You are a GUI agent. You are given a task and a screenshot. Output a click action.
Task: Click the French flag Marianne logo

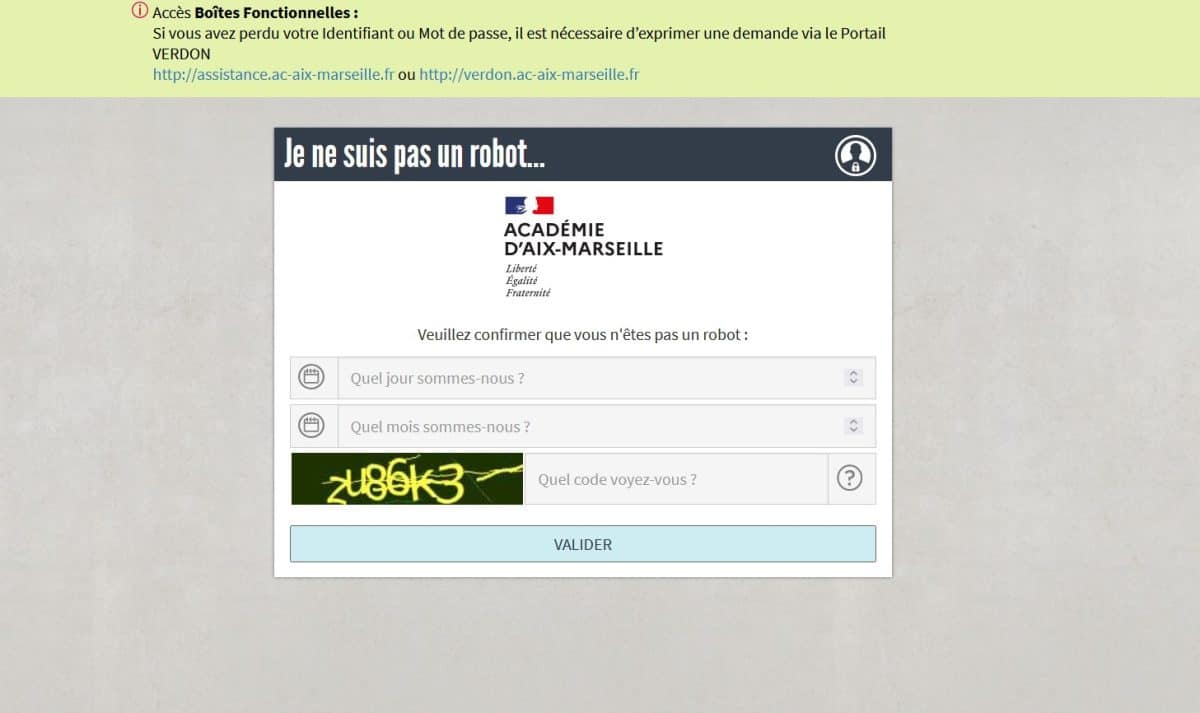point(529,205)
